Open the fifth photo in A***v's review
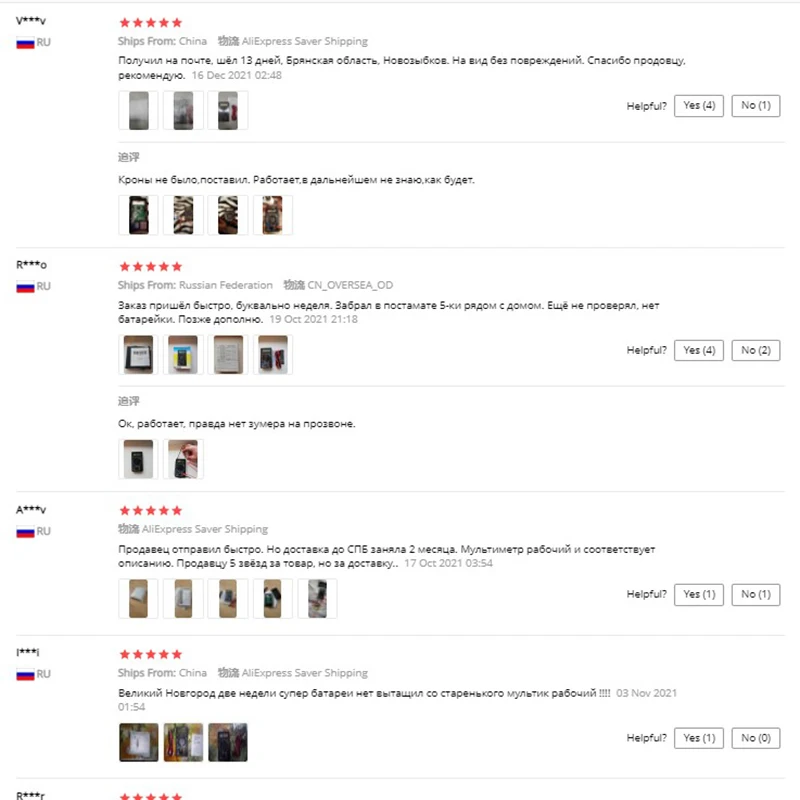Screen dimensions: 800x800 (x=317, y=598)
